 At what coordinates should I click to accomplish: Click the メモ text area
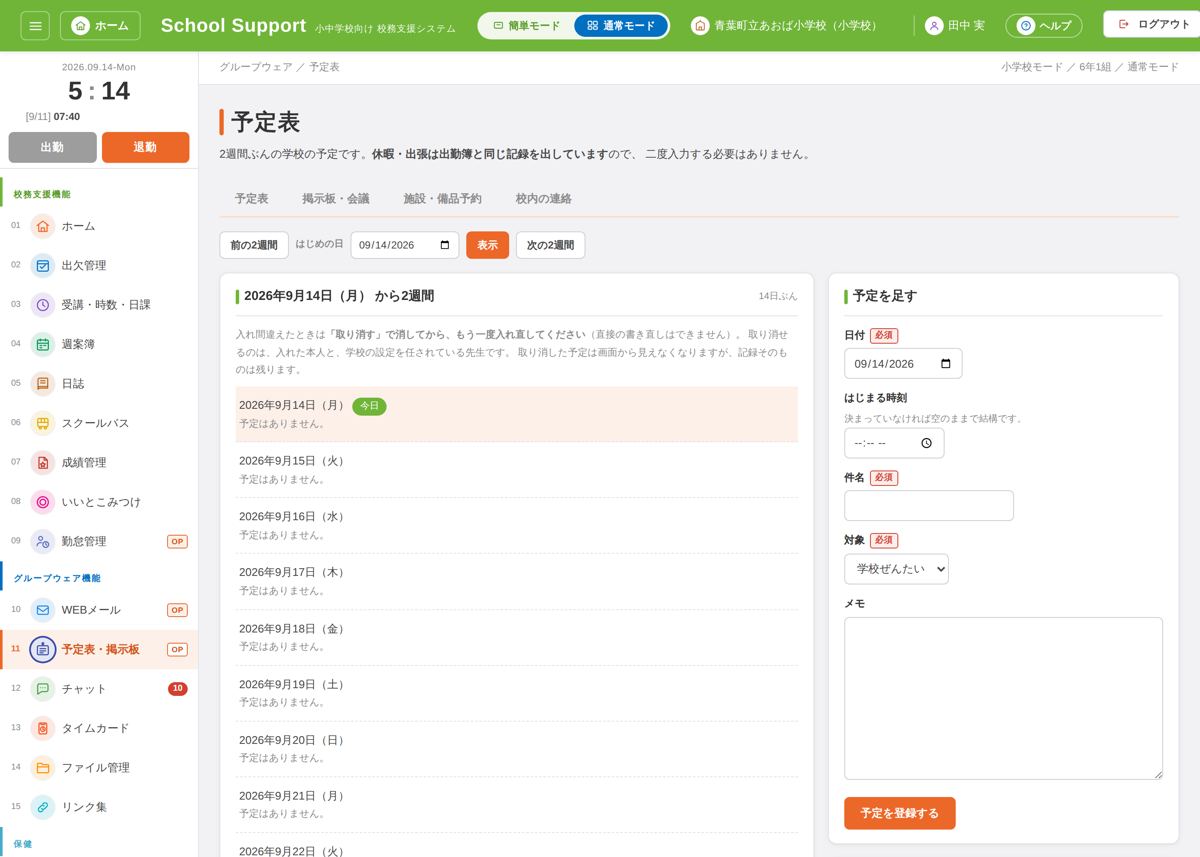click(1003, 698)
